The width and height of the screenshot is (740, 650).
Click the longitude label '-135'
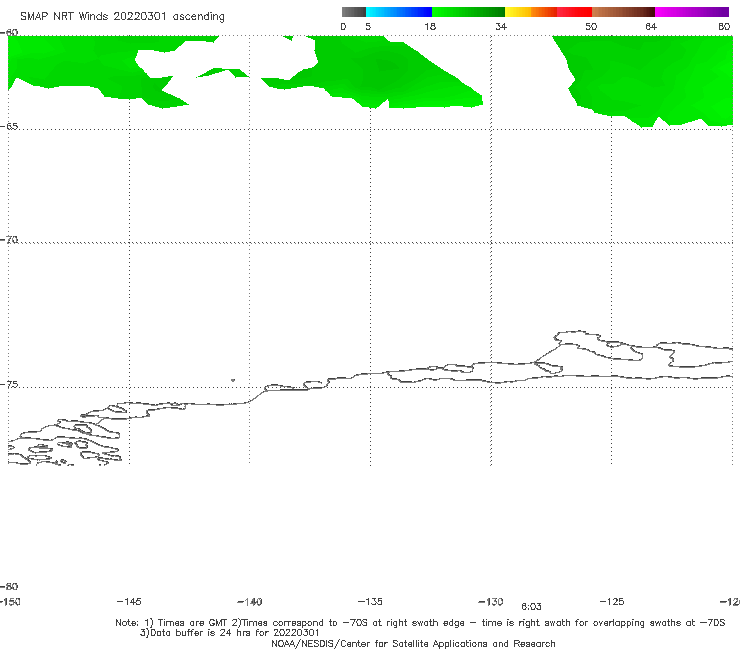pyautogui.click(x=370, y=601)
